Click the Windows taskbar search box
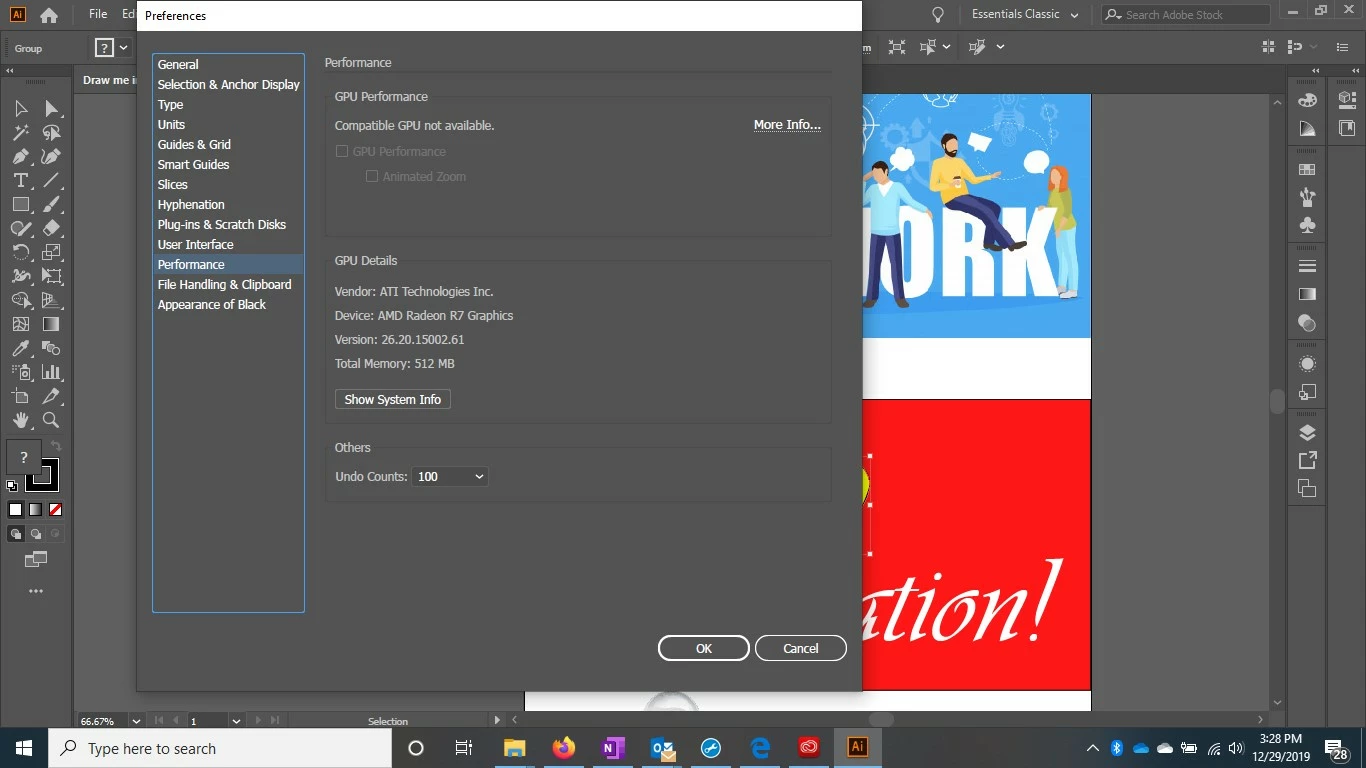Image resolution: width=1366 pixels, height=768 pixels. click(220, 748)
